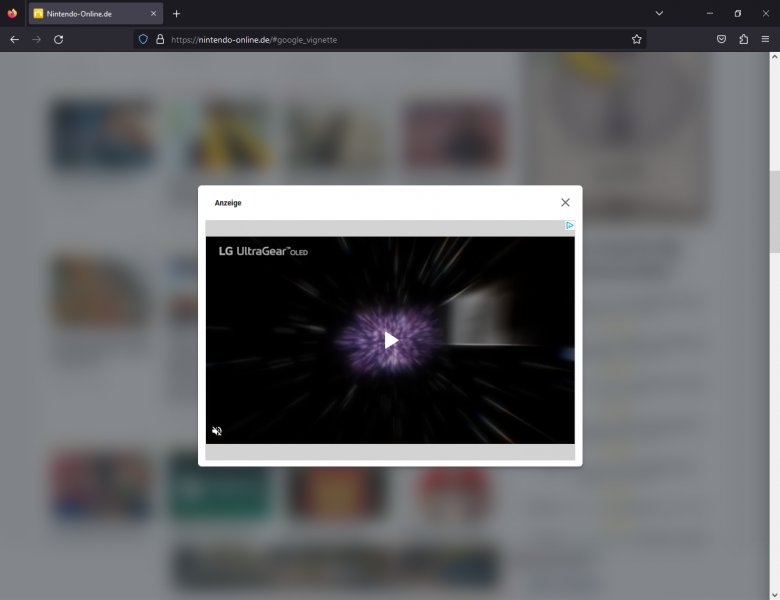Save page to Pocket
780x600 pixels.
point(721,39)
